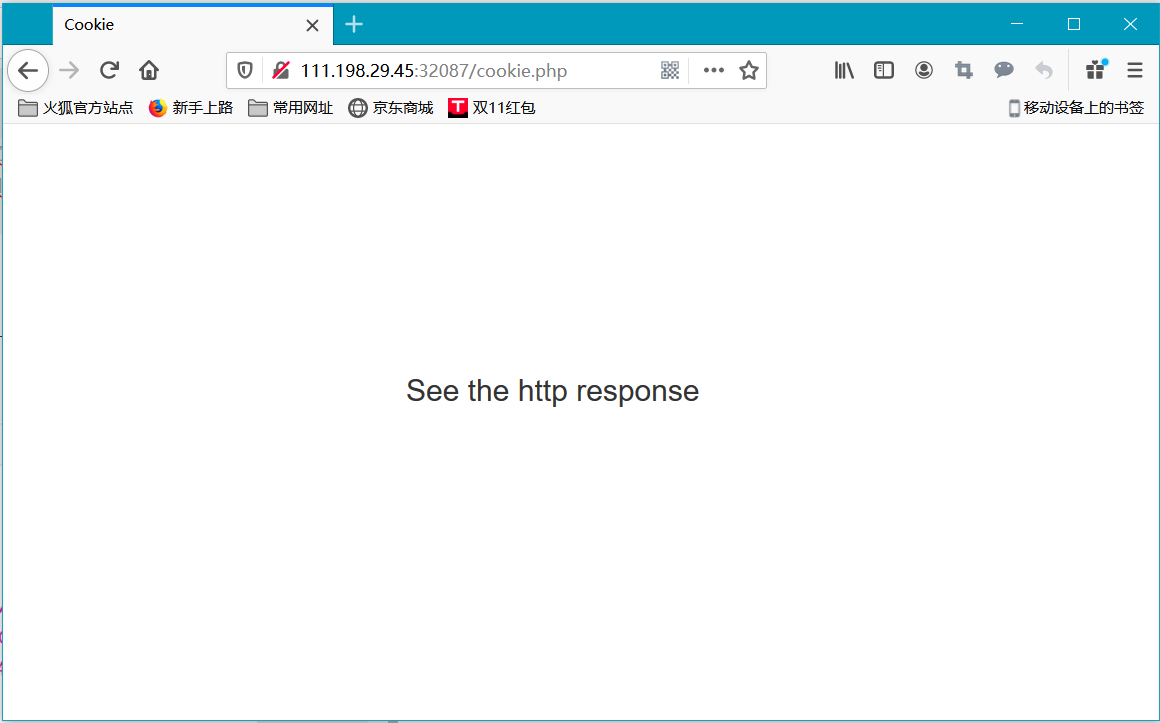Click the 'See the http response' text
Screen dimensions: 1160x723
pos(553,391)
